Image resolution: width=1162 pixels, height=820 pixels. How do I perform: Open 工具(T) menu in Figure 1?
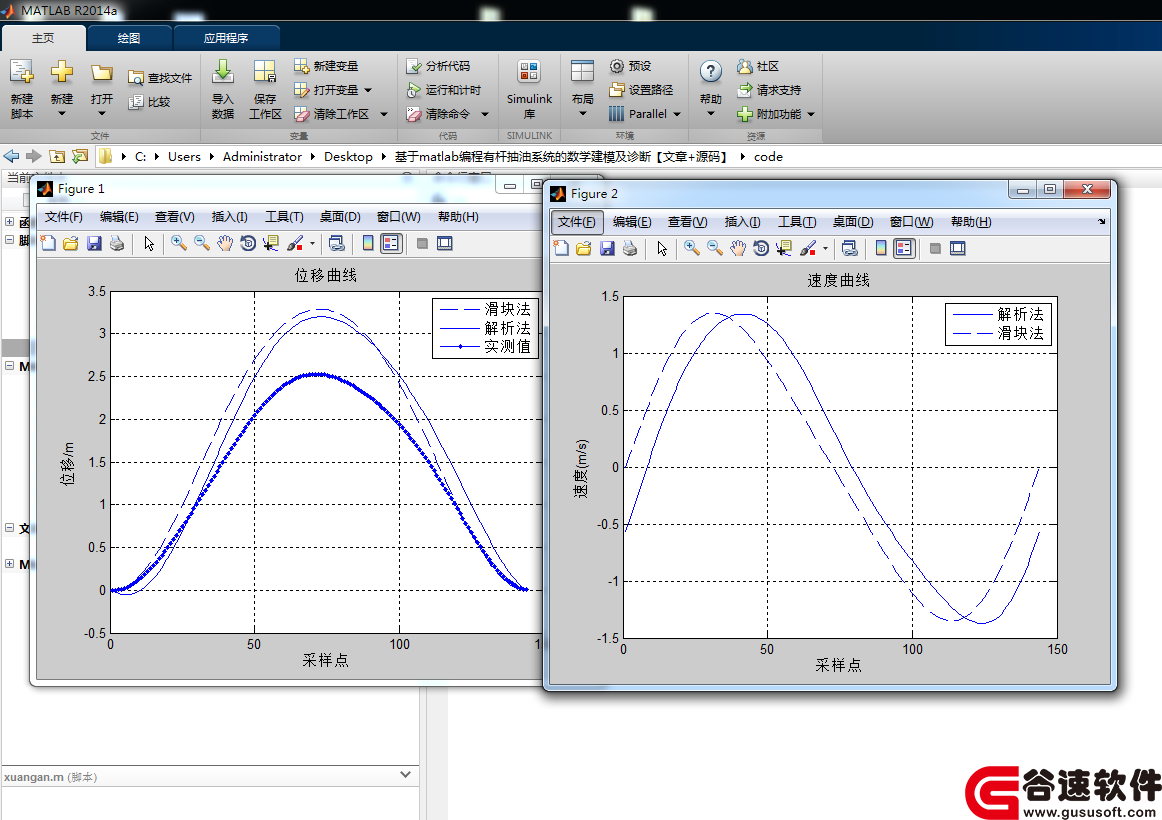click(x=285, y=217)
